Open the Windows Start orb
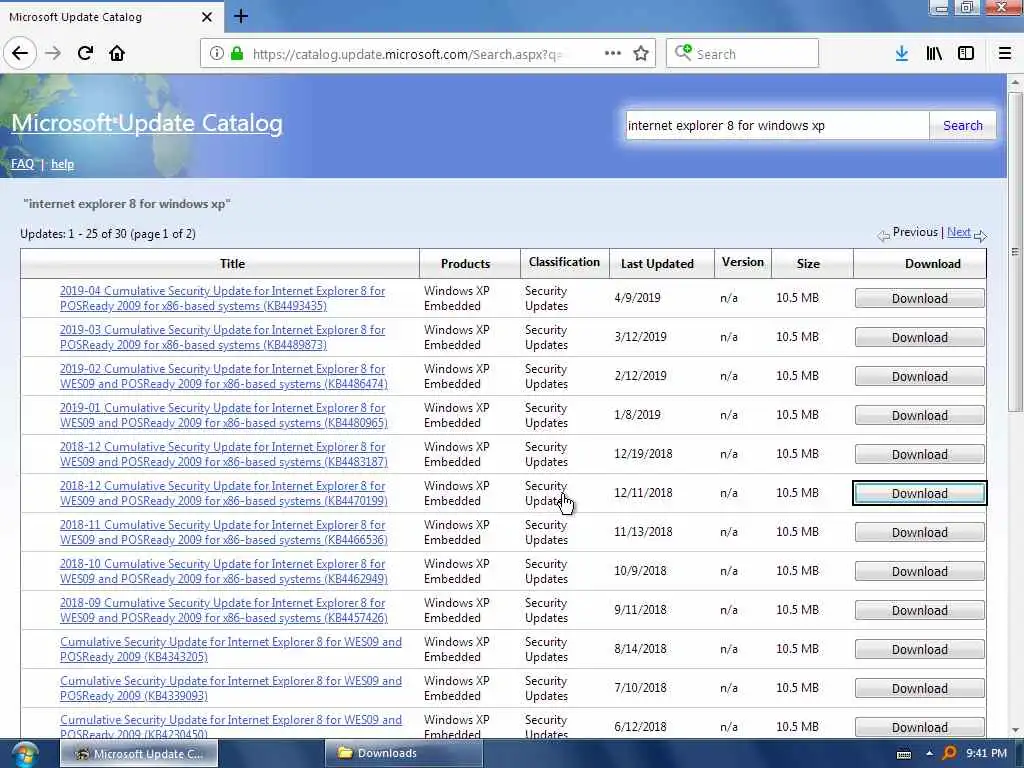This screenshot has width=1024, height=768. [x=24, y=754]
